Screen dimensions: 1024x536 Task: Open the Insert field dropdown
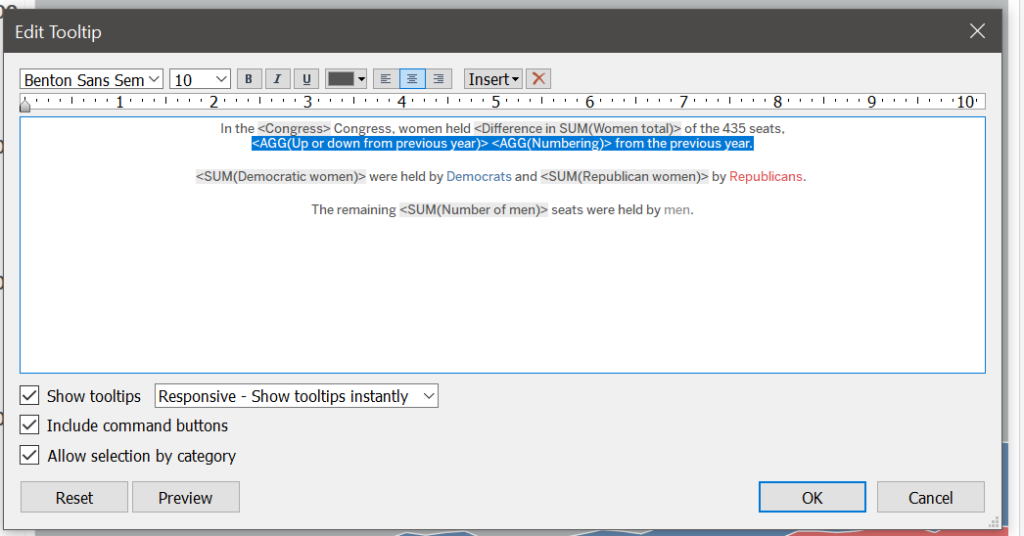coord(493,79)
